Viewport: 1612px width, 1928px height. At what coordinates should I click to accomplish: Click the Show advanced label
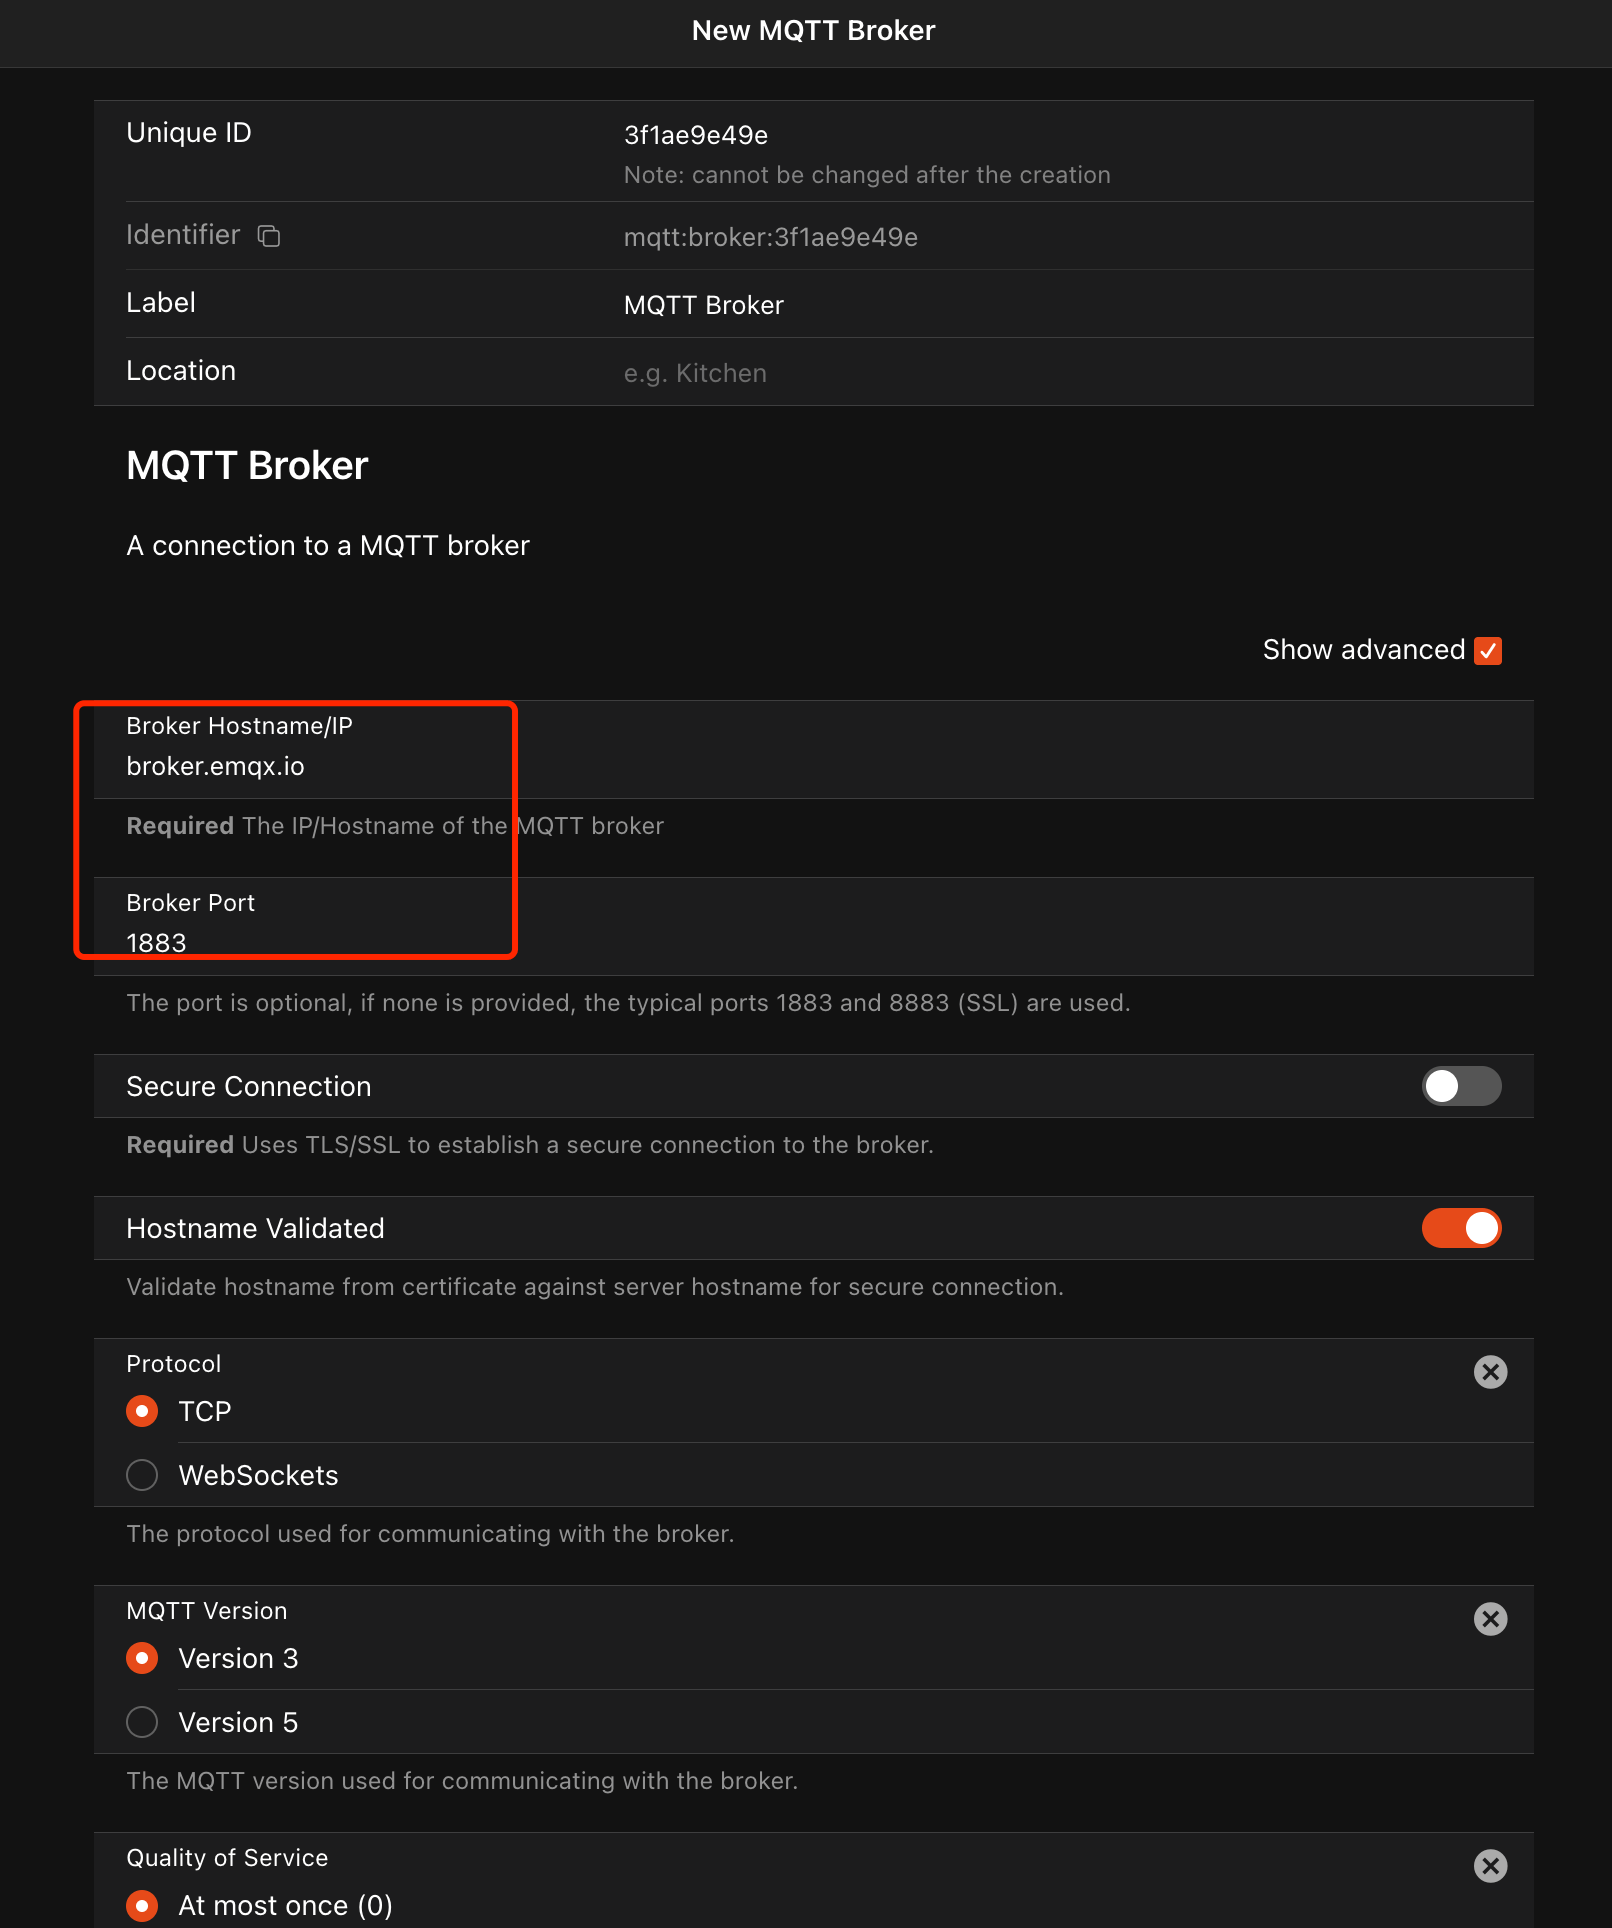tap(1363, 649)
